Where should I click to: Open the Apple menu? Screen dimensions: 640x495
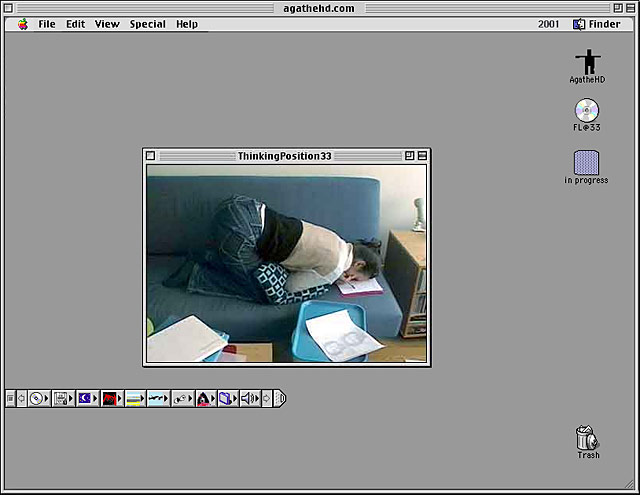pyautogui.click(x=23, y=24)
